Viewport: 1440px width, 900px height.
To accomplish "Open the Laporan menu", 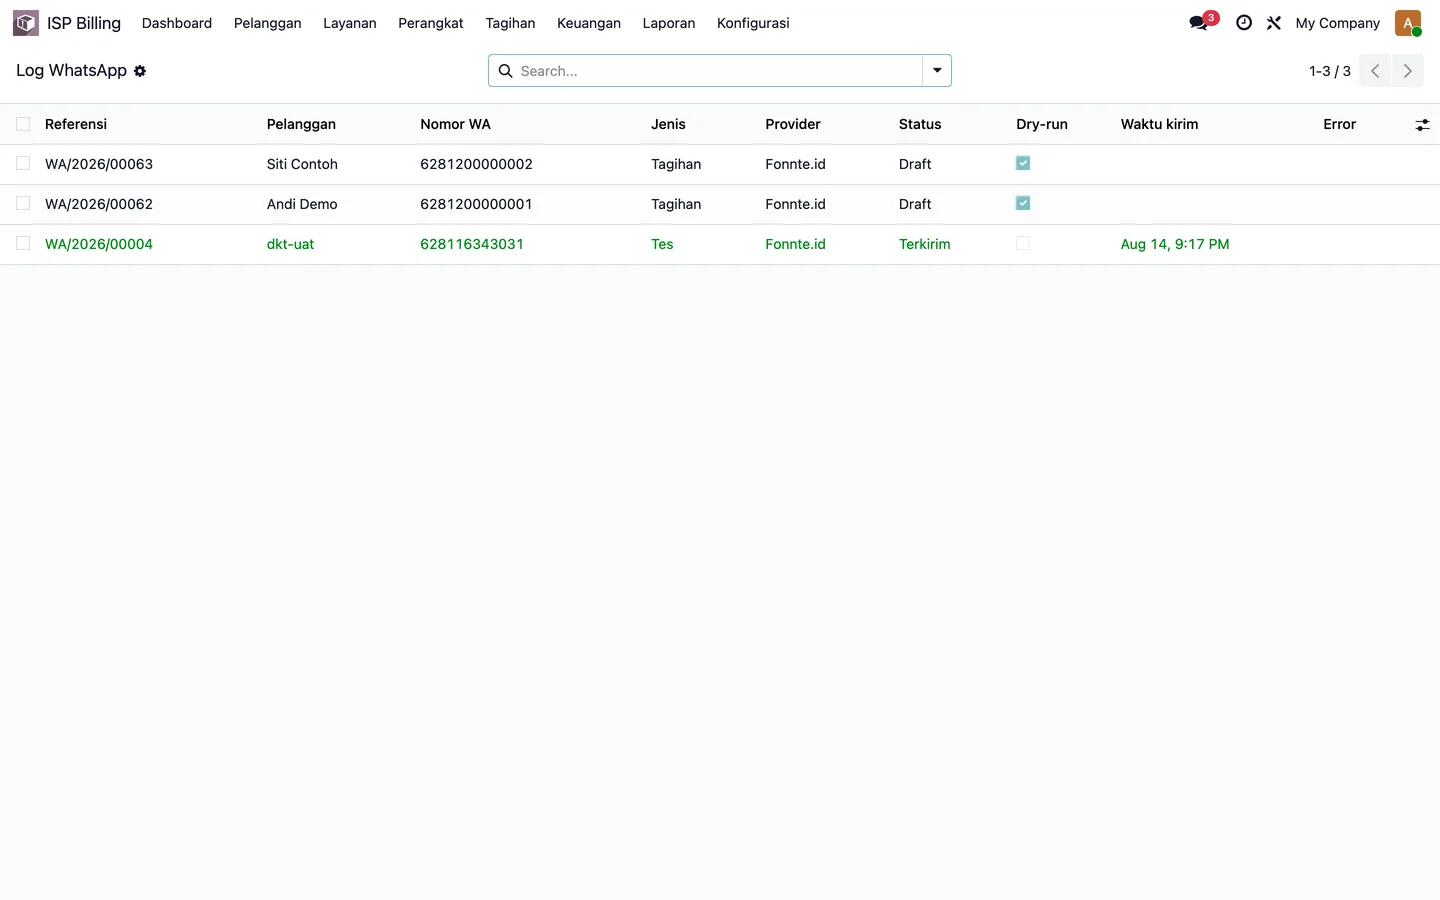I will [x=669, y=23].
